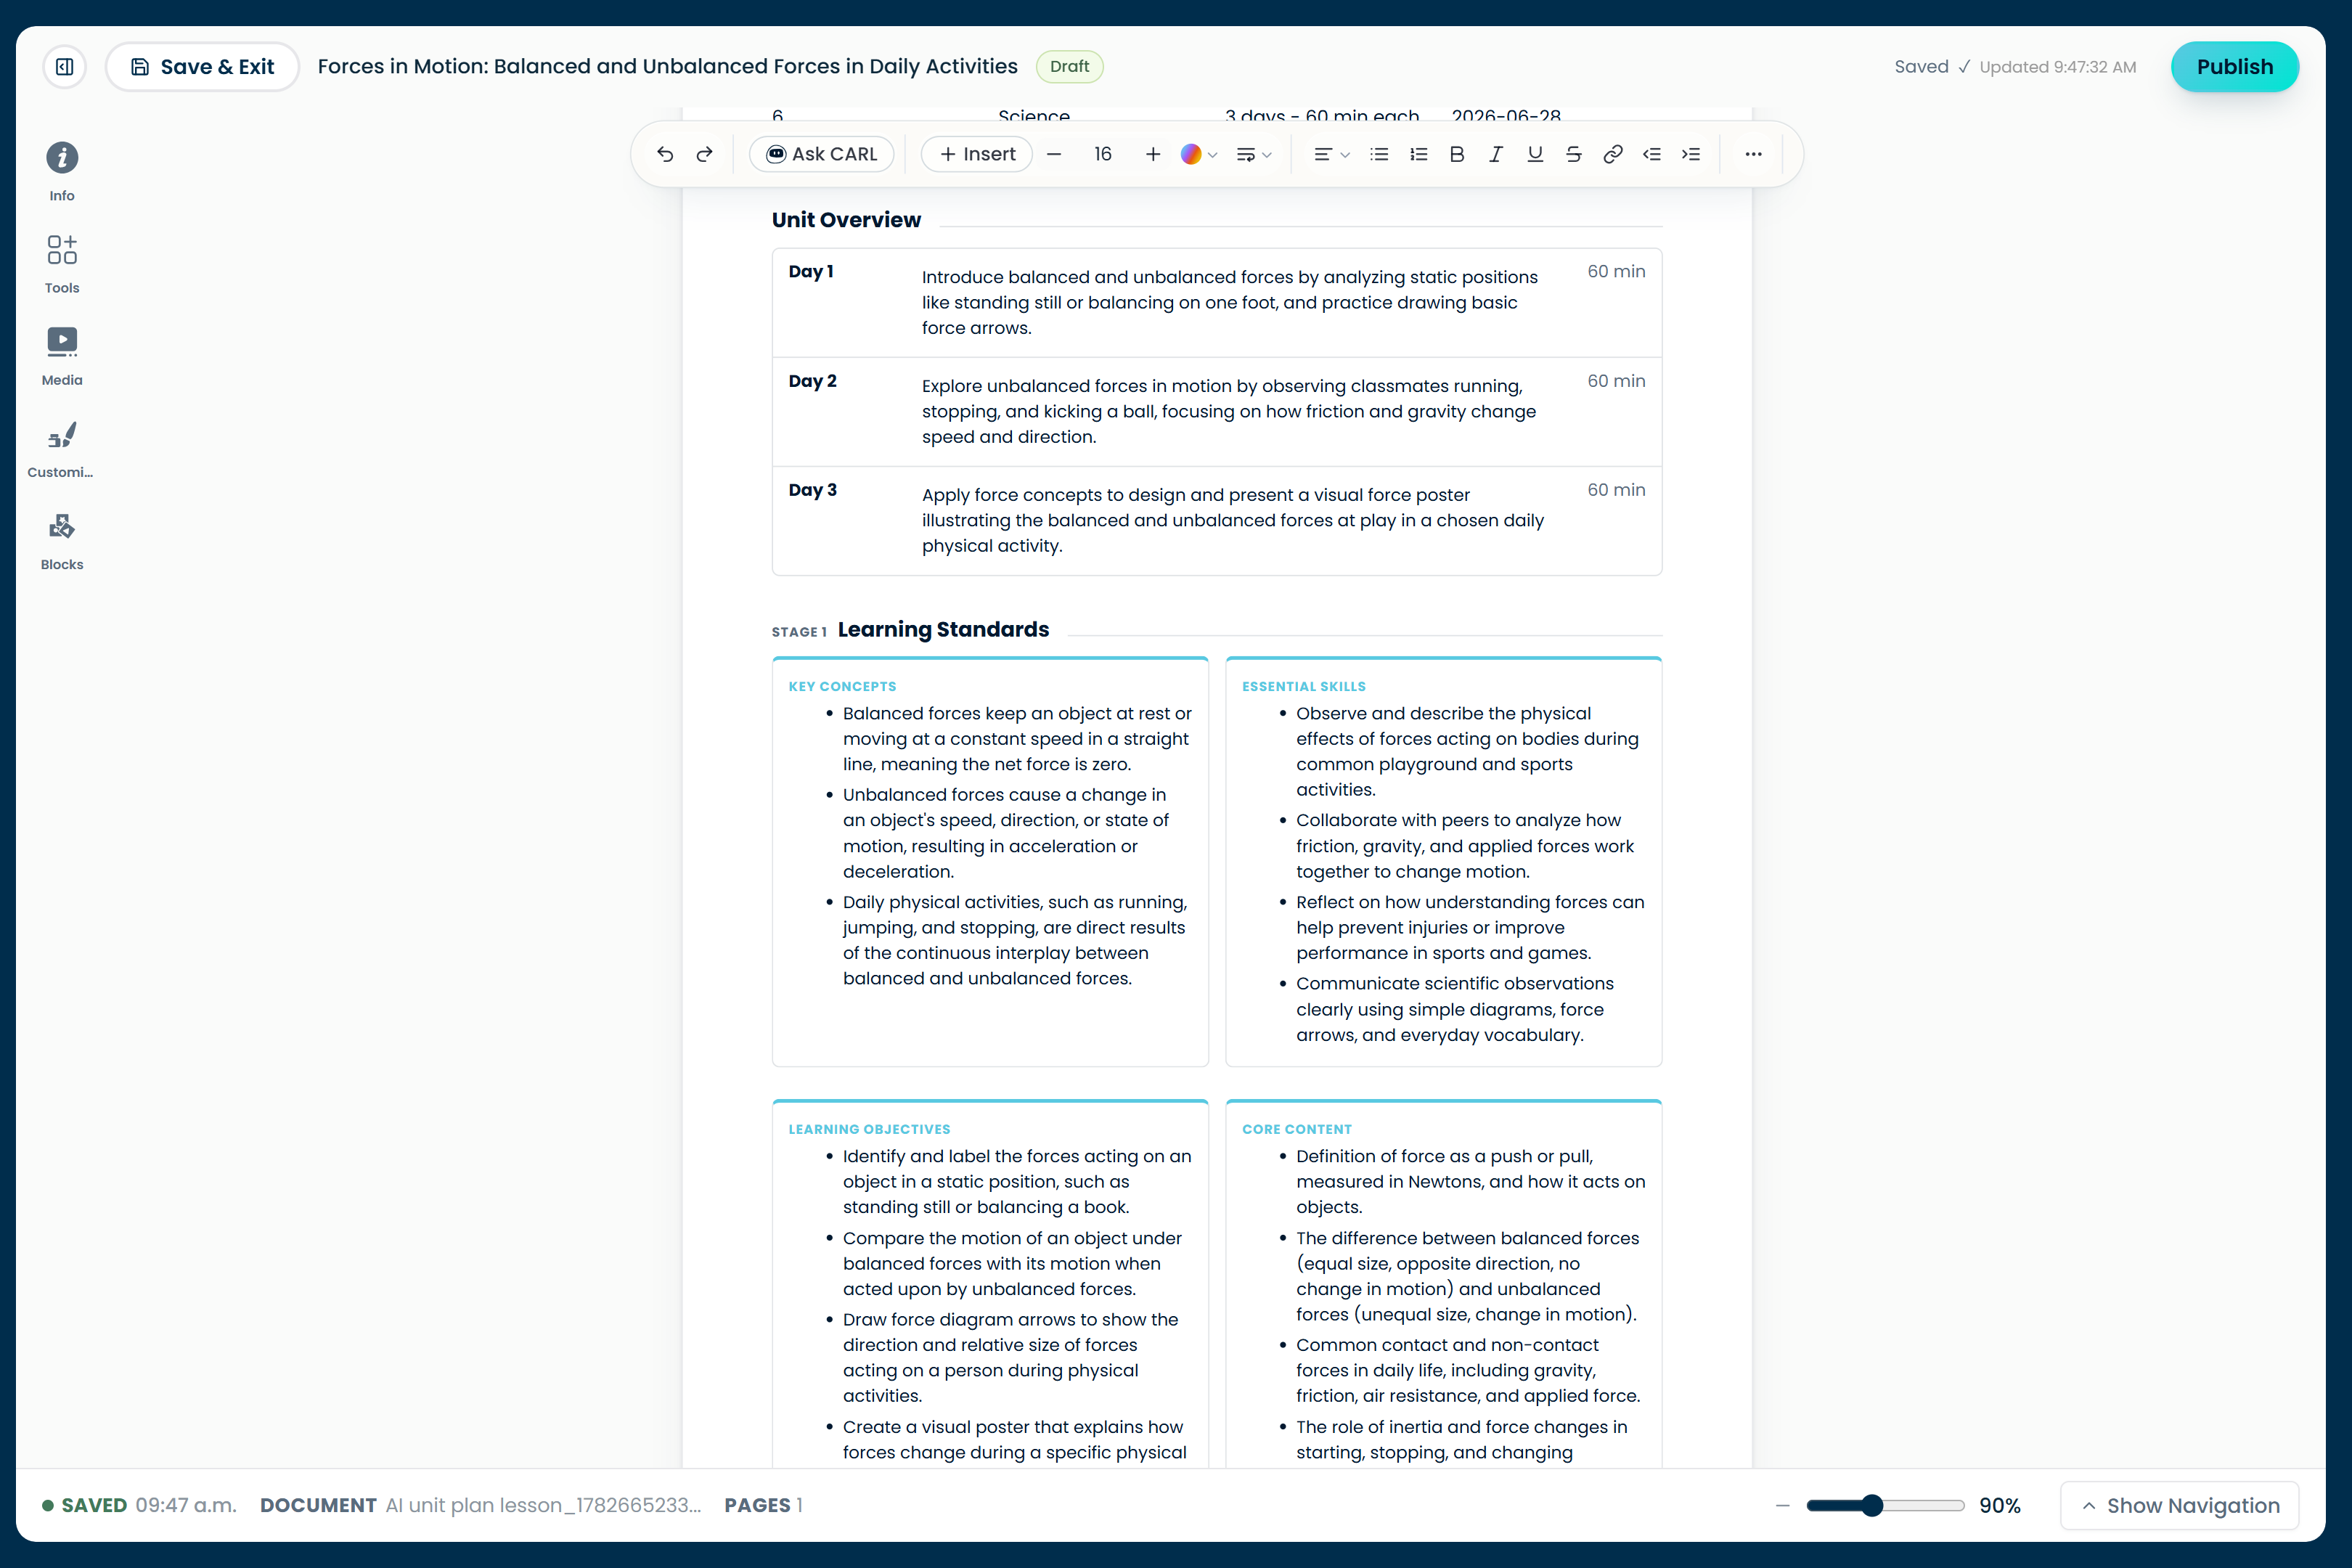Increase the font size
This screenshot has height=1568, width=2352.
1153,154
